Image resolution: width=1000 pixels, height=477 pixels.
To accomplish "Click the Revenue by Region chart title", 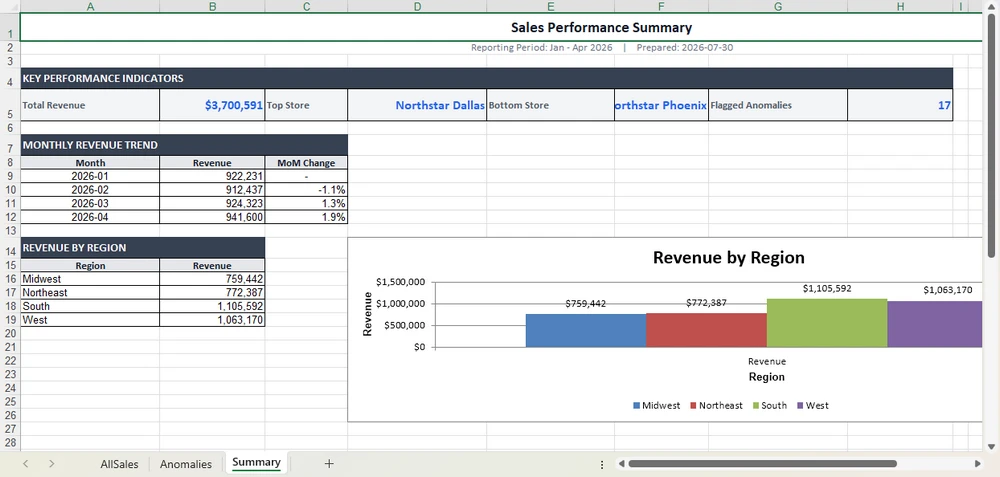I will pyautogui.click(x=728, y=258).
